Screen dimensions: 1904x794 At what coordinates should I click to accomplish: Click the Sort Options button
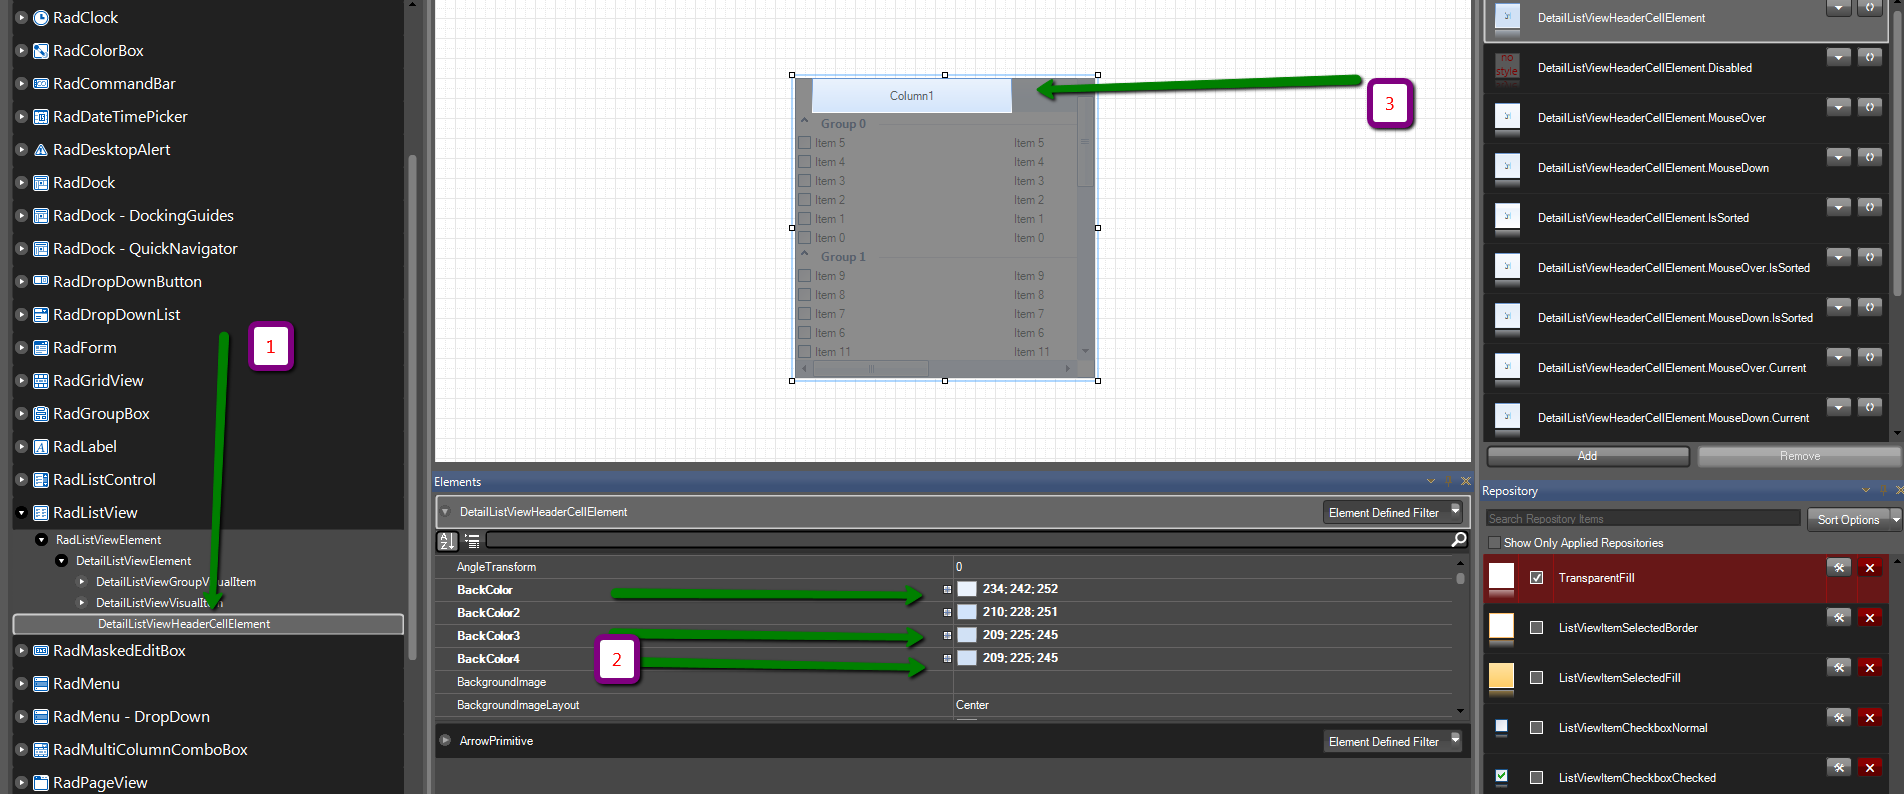[1849, 519]
